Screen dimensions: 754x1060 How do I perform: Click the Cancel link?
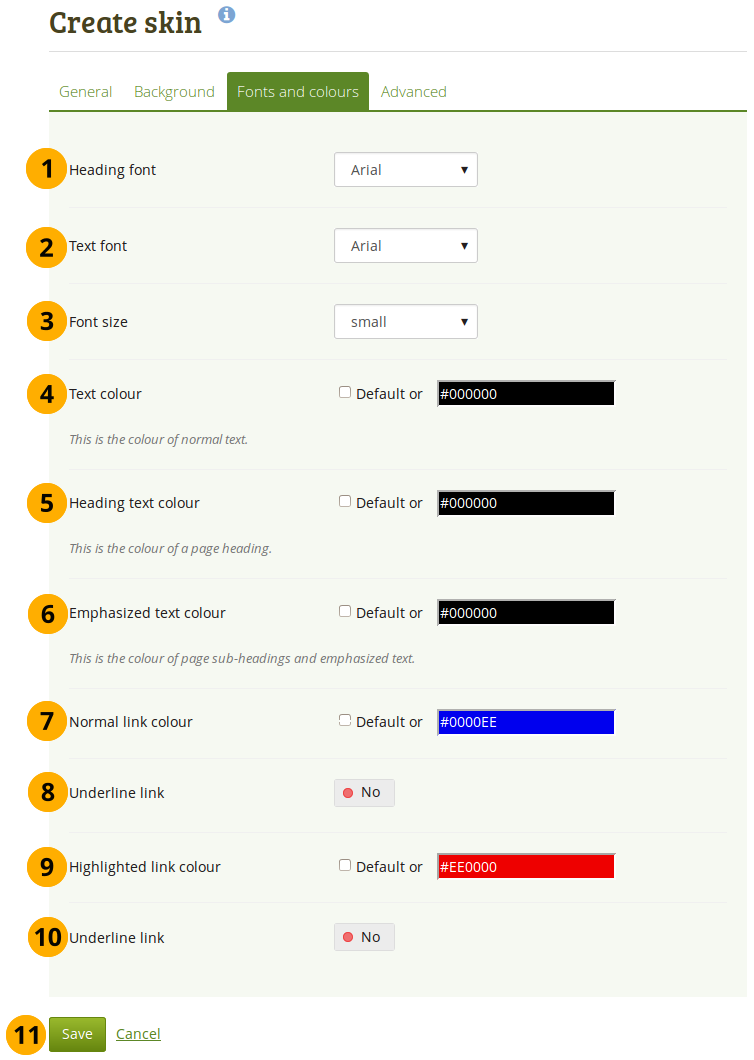click(x=138, y=1034)
